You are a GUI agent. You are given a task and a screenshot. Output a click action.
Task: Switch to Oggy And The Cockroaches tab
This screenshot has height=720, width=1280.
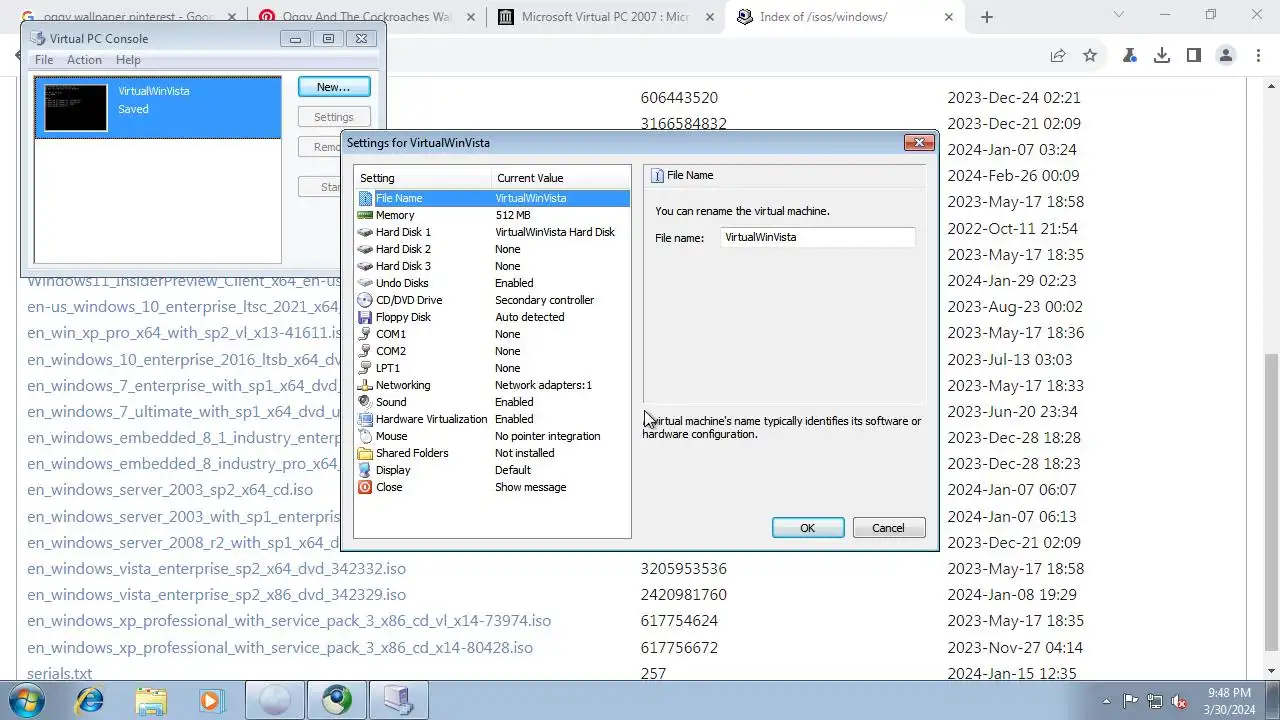click(365, 17)
